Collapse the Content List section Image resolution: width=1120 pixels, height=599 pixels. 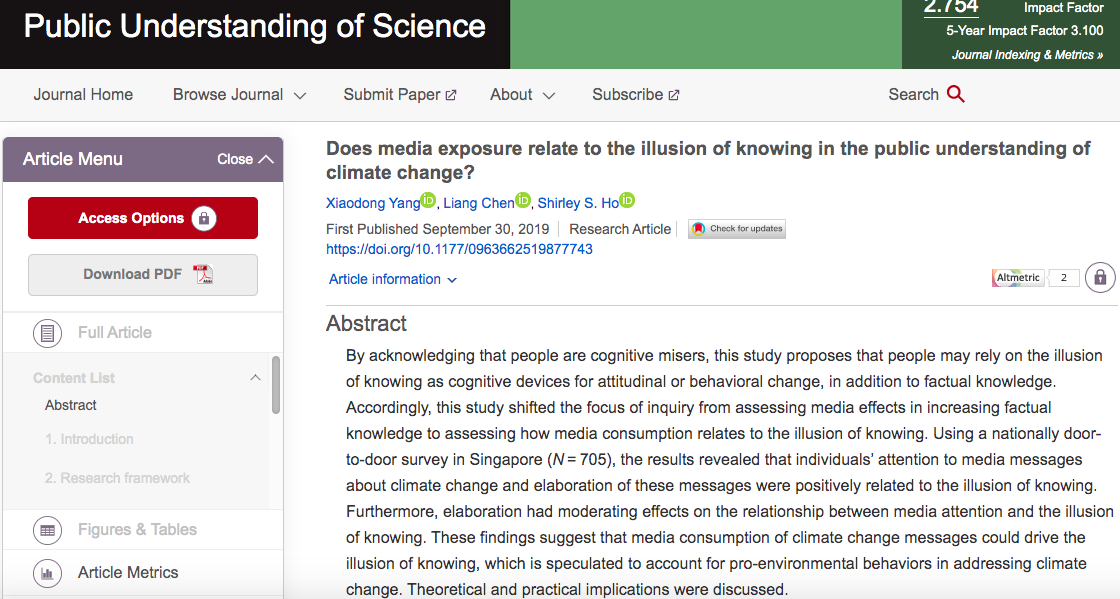[255, 378]
